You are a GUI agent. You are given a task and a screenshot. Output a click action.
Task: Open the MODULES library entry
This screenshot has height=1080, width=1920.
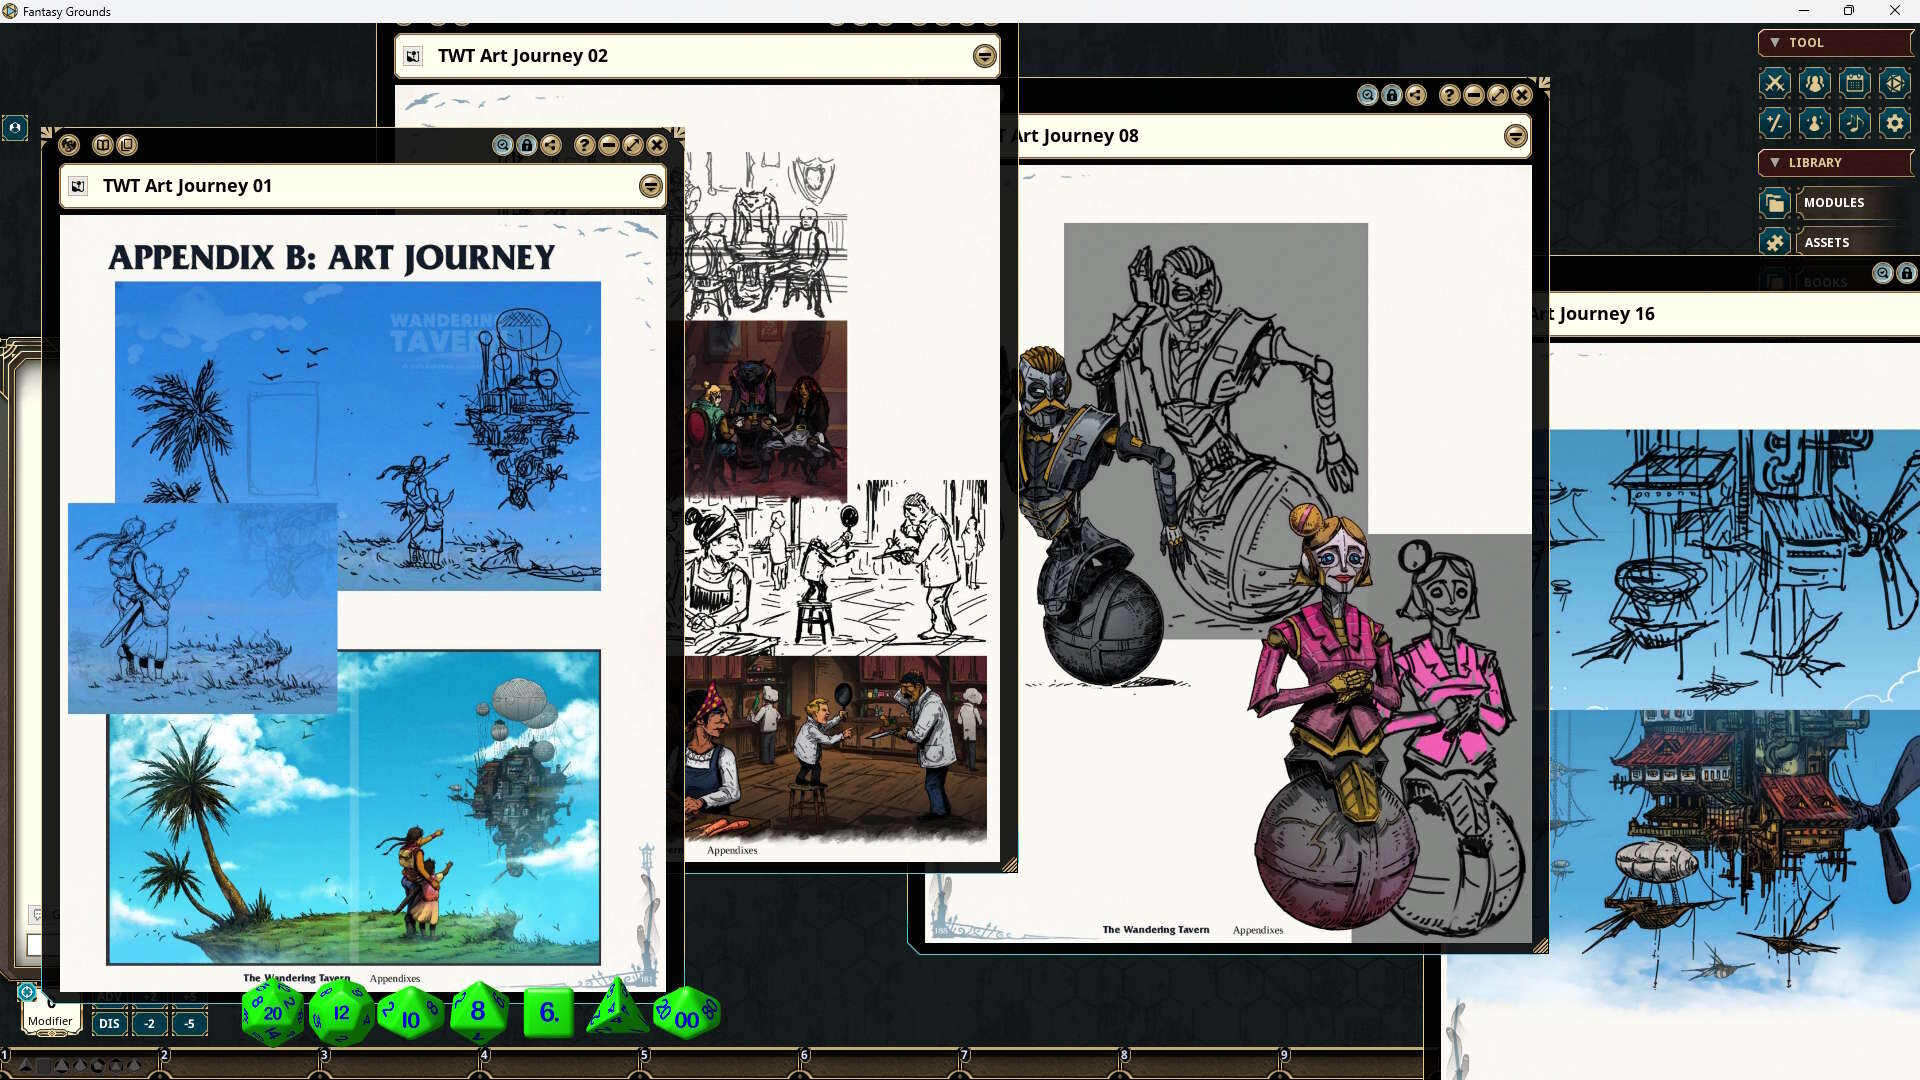(1855, 203)
